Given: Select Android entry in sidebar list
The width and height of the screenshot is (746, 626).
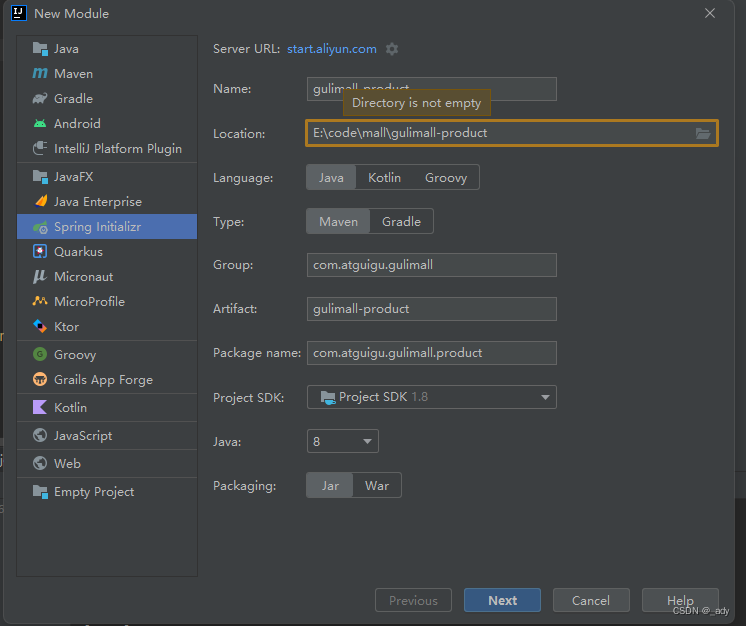Looking at the screenshot, I should [107, 124].
